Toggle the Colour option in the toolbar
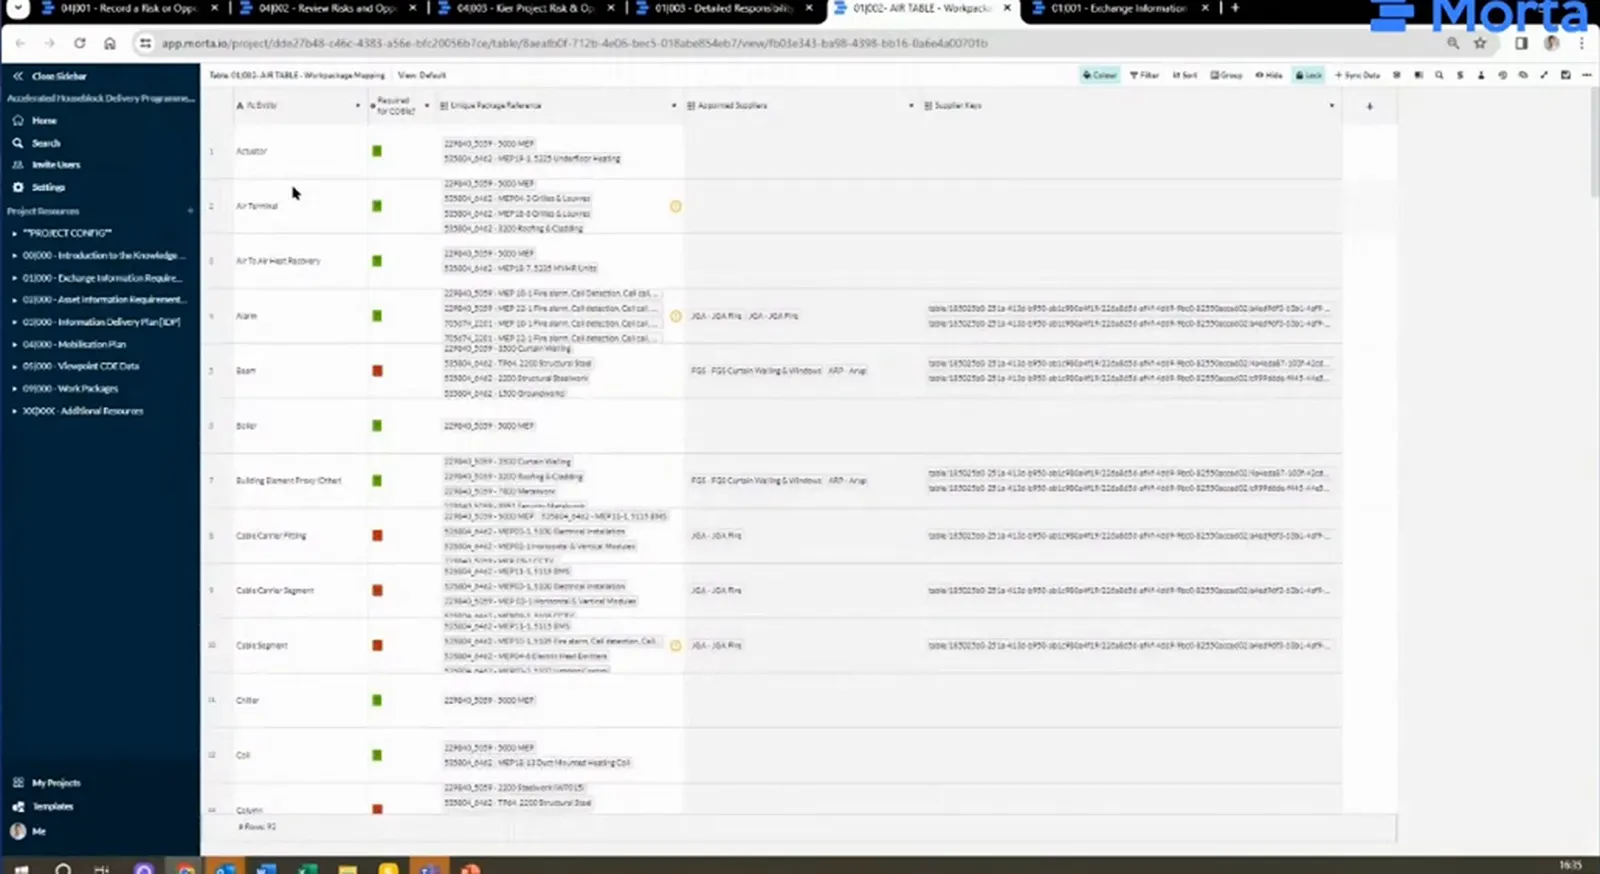This screenshot has height=874, width=1600. [1100, 75]
